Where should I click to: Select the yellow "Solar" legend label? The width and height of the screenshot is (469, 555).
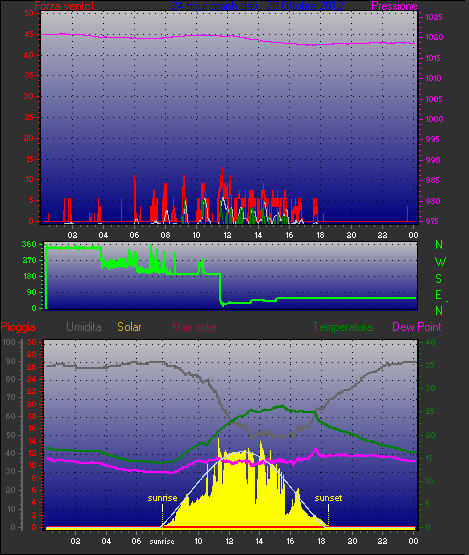click(129, 327)
